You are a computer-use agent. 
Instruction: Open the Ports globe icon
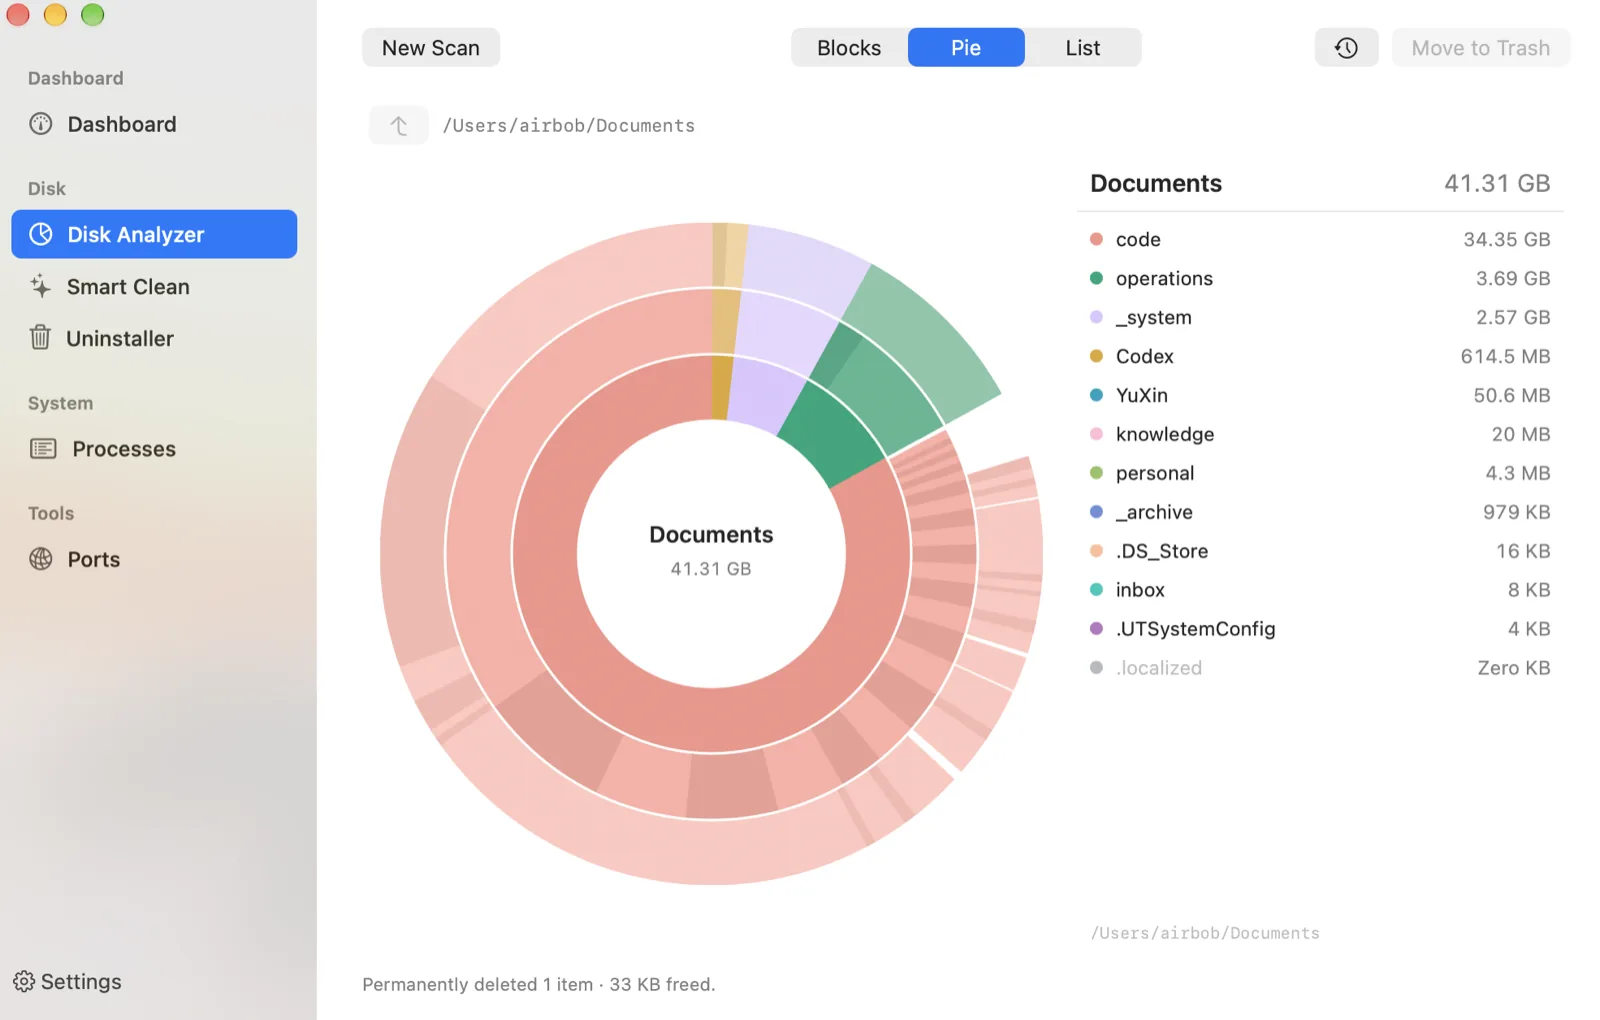click(x=41, y=559)
